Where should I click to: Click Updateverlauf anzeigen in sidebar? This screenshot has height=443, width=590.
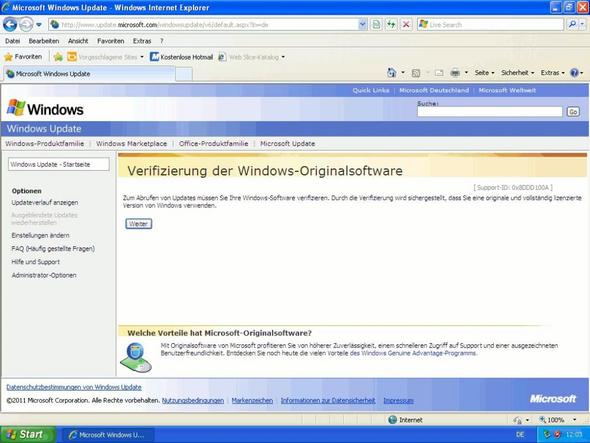pos(45,202)
